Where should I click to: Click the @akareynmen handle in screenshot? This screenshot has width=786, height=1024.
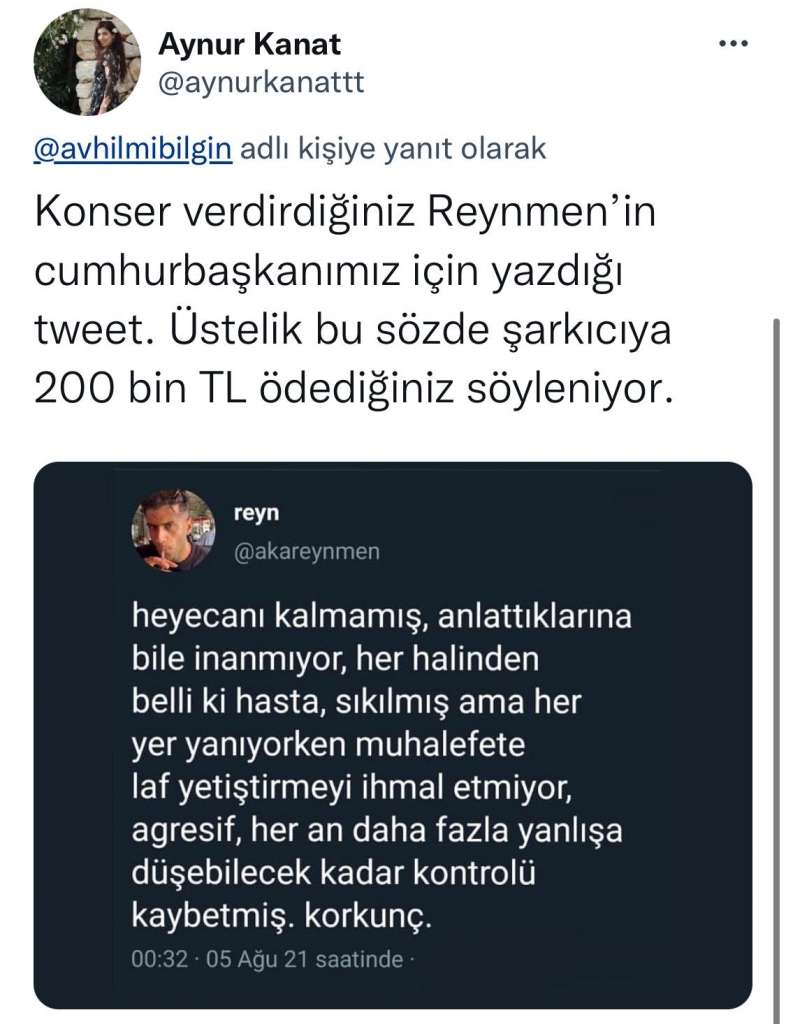[306, 551]
